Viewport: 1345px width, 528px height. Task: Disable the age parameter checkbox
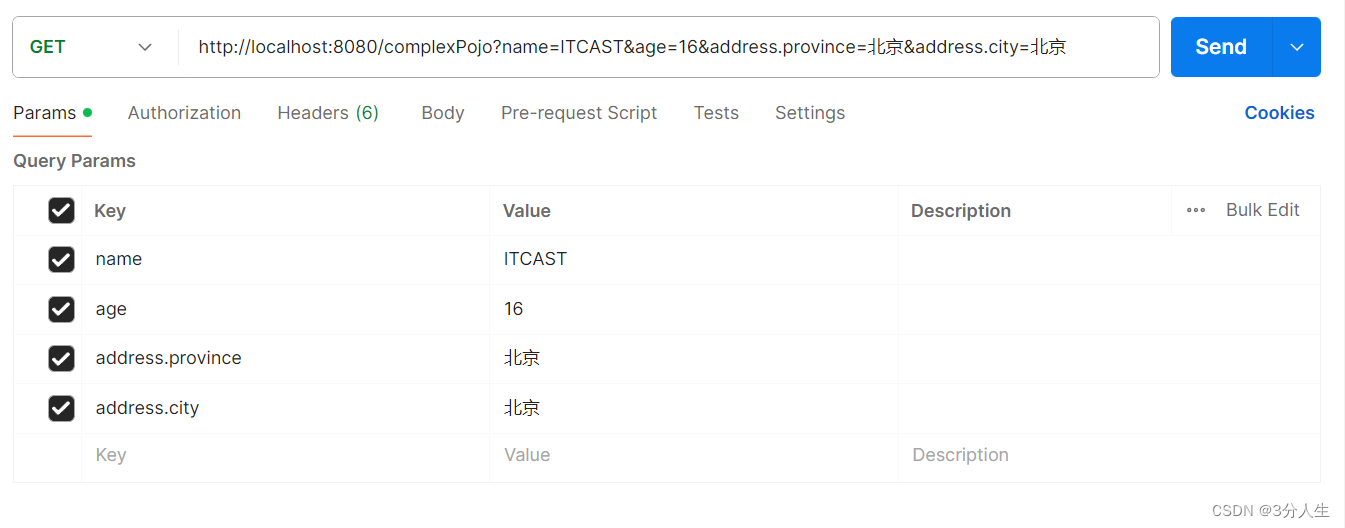61,309
